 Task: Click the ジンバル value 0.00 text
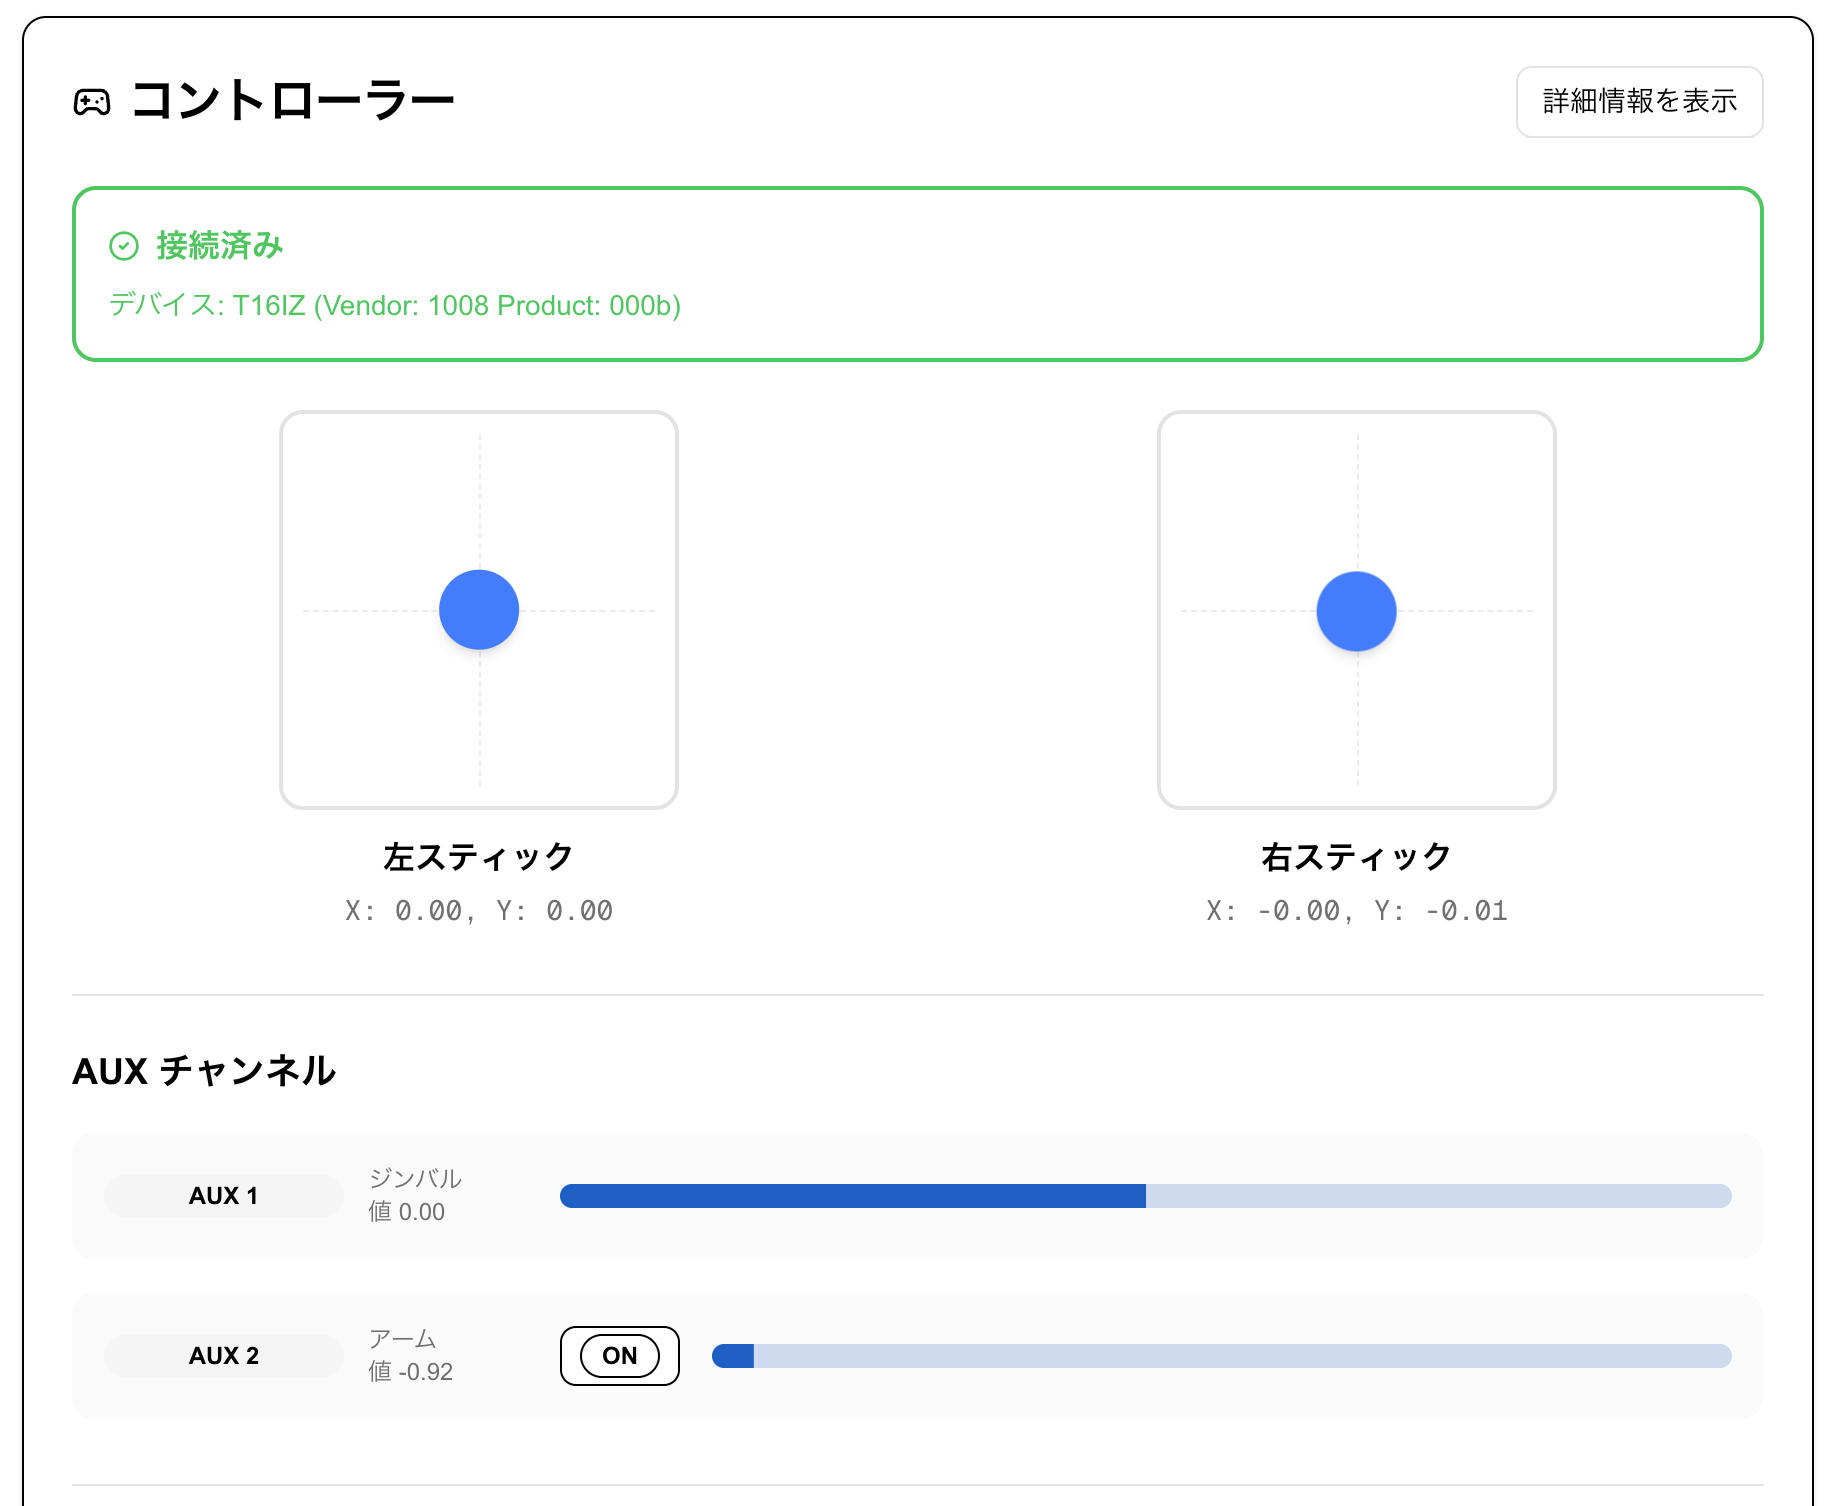point(407,1212)
